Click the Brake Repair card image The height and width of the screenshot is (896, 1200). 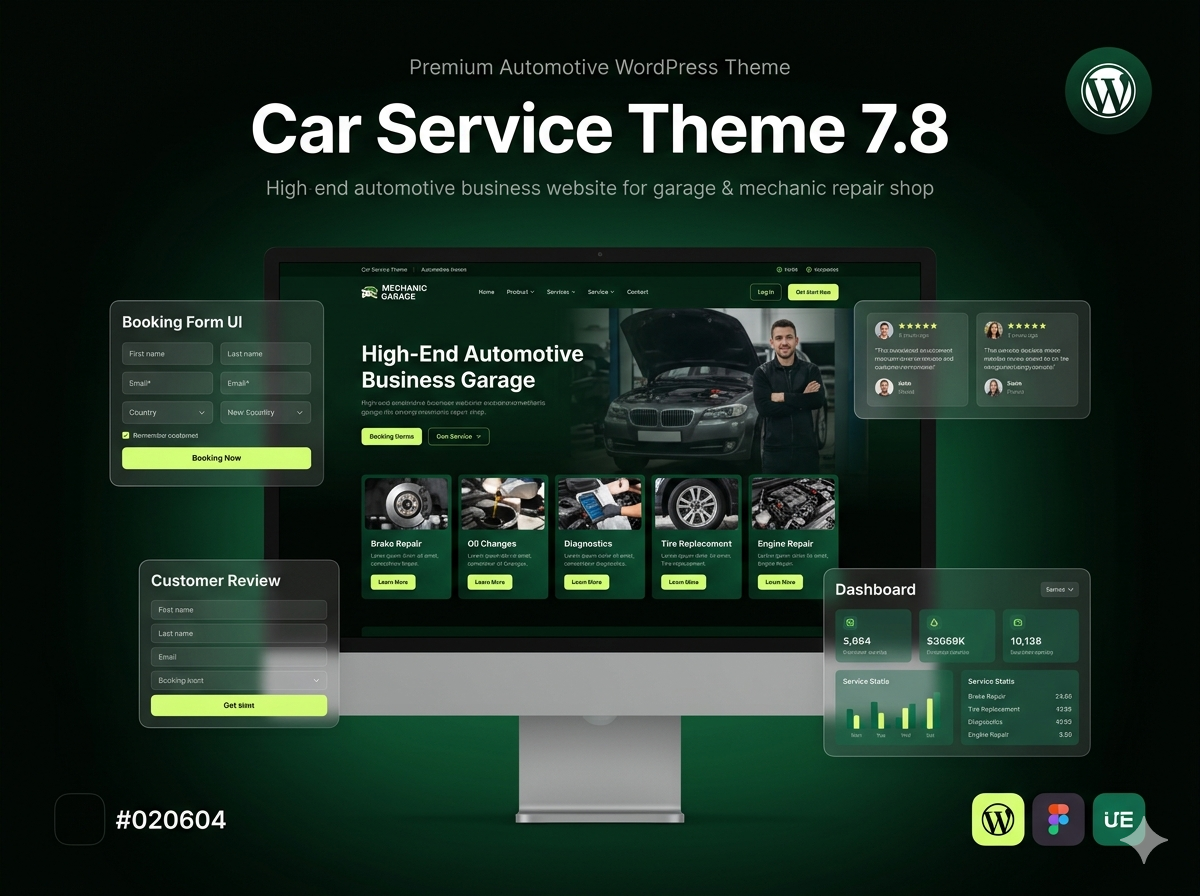(x=405, y=503)
